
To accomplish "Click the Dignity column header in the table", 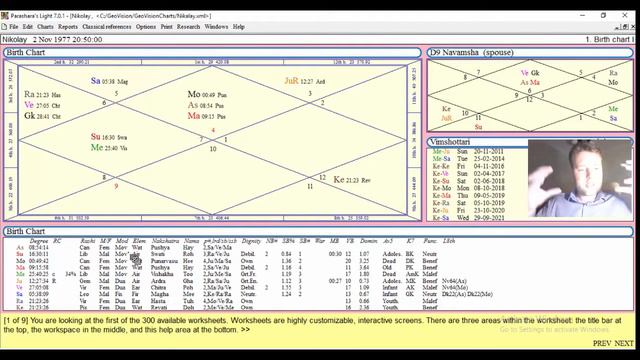I will tap(251, 241).
